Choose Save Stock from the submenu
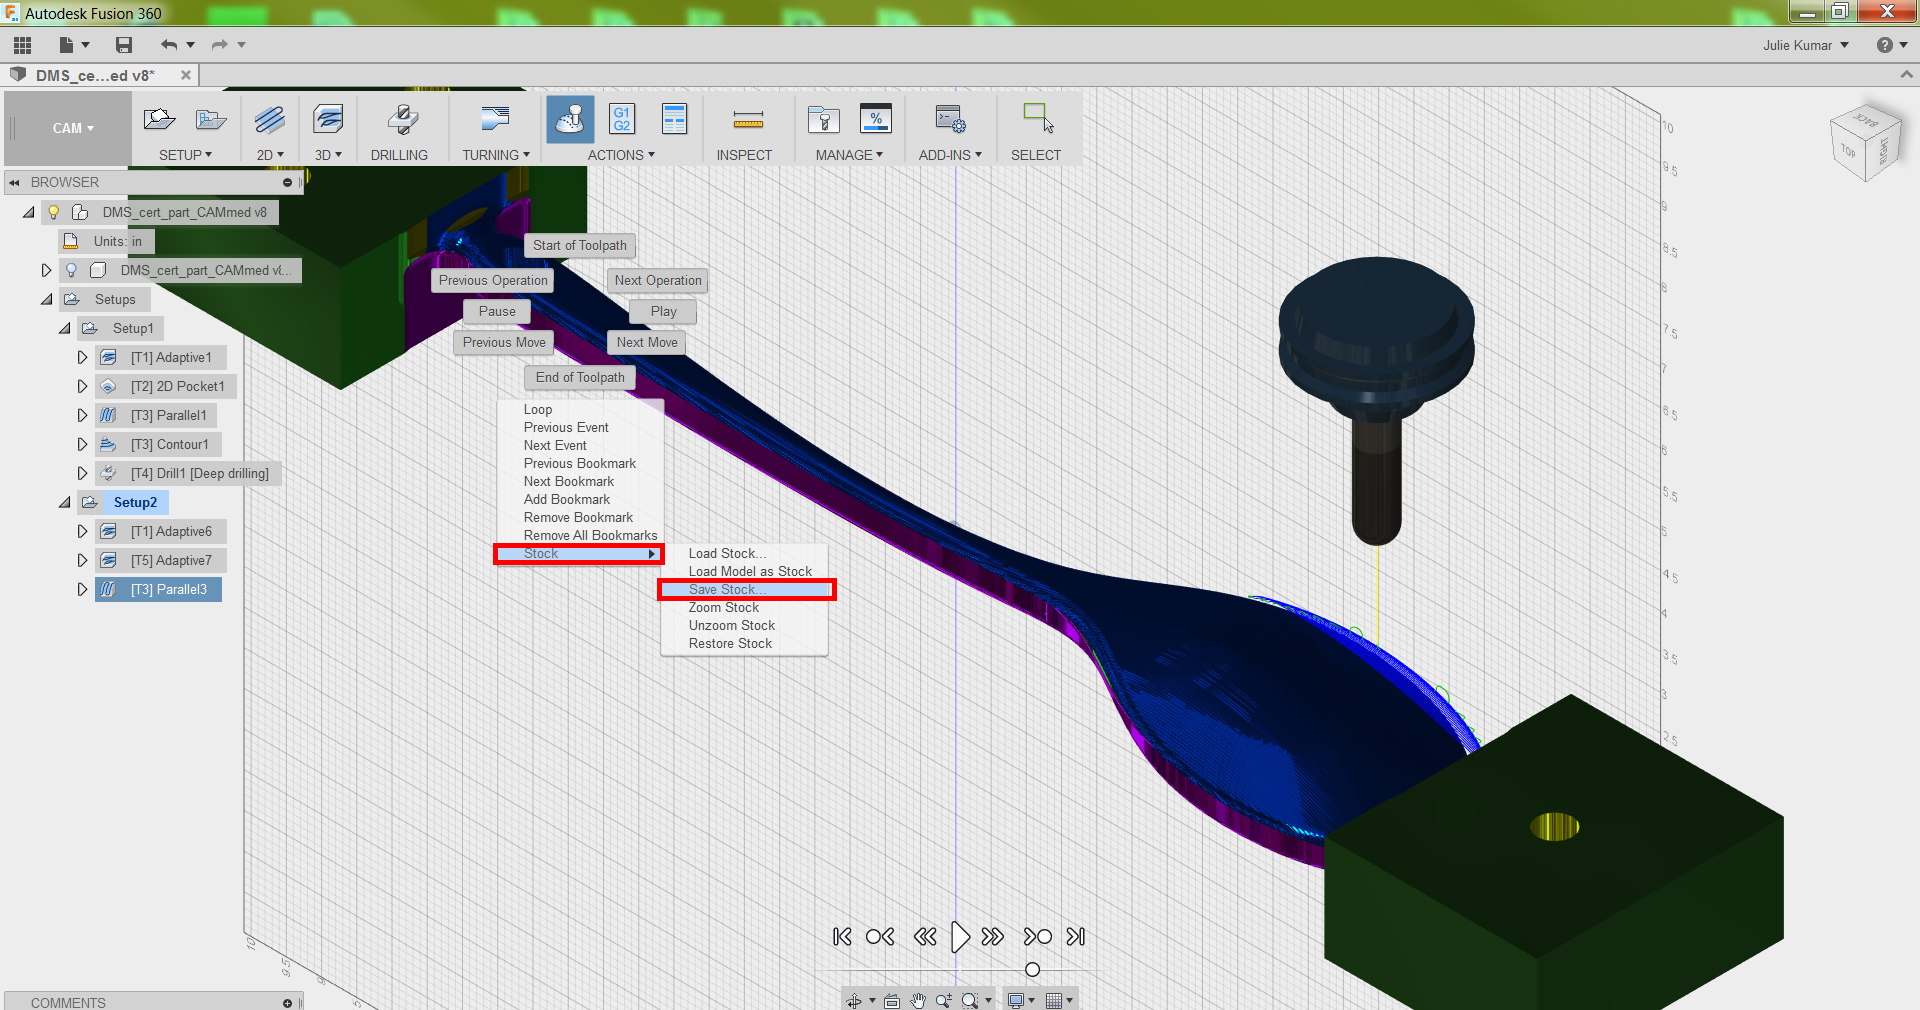Image resolution: width=1920 pixels, height=1010 pixels. [x=746, y=590]
